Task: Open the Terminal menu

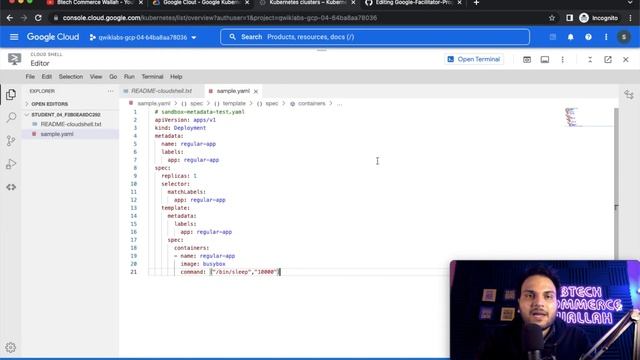Action: point(152,77)
